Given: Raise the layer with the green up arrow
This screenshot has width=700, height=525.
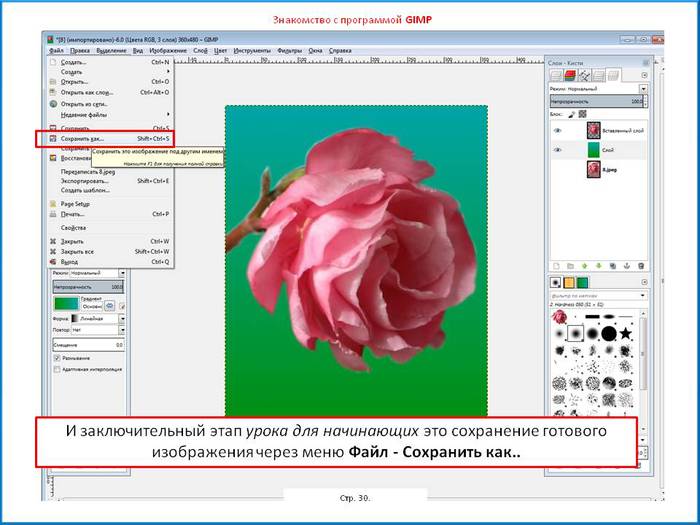Looking at the screenshot, I should click(x=584, y=266).
